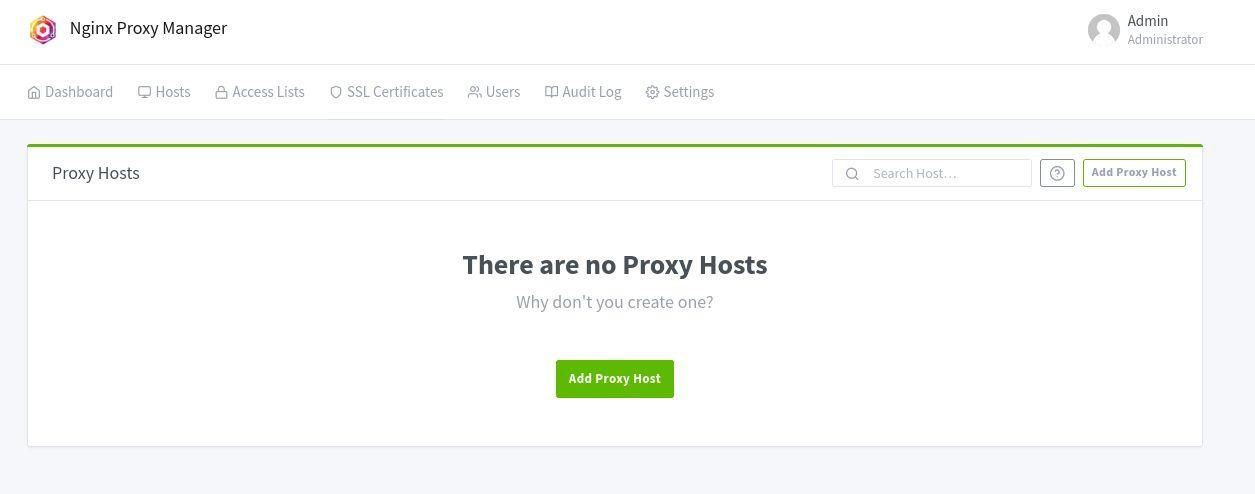1255x494 pixels.
Task: Open the Admin account name dropdown
Action: tap(1147, 21)
